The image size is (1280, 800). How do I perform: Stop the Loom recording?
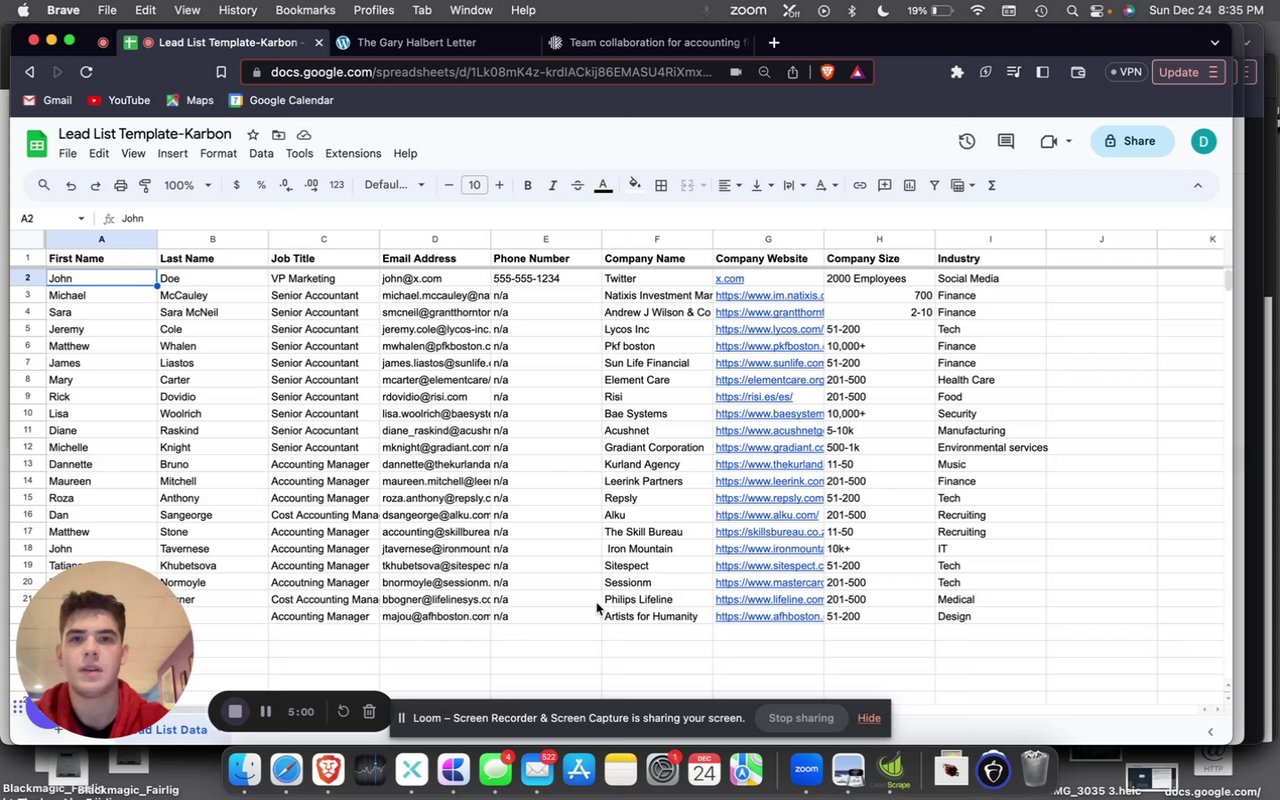point(235,712)
